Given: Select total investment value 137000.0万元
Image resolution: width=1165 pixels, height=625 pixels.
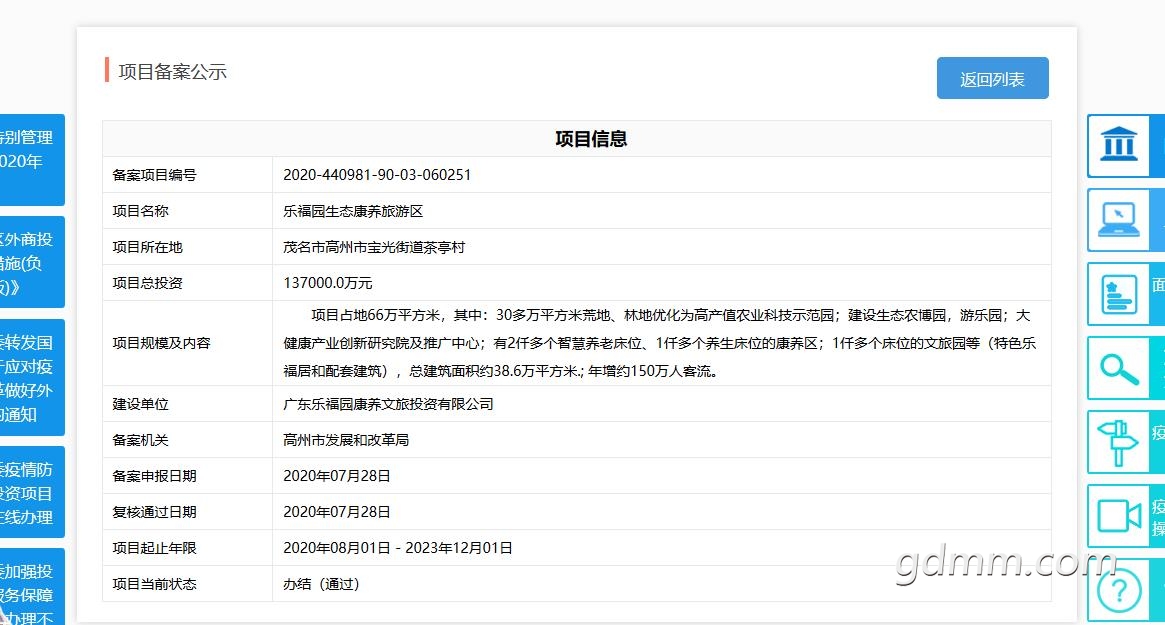Looking at the screenshot, I should tap(328, 283).
